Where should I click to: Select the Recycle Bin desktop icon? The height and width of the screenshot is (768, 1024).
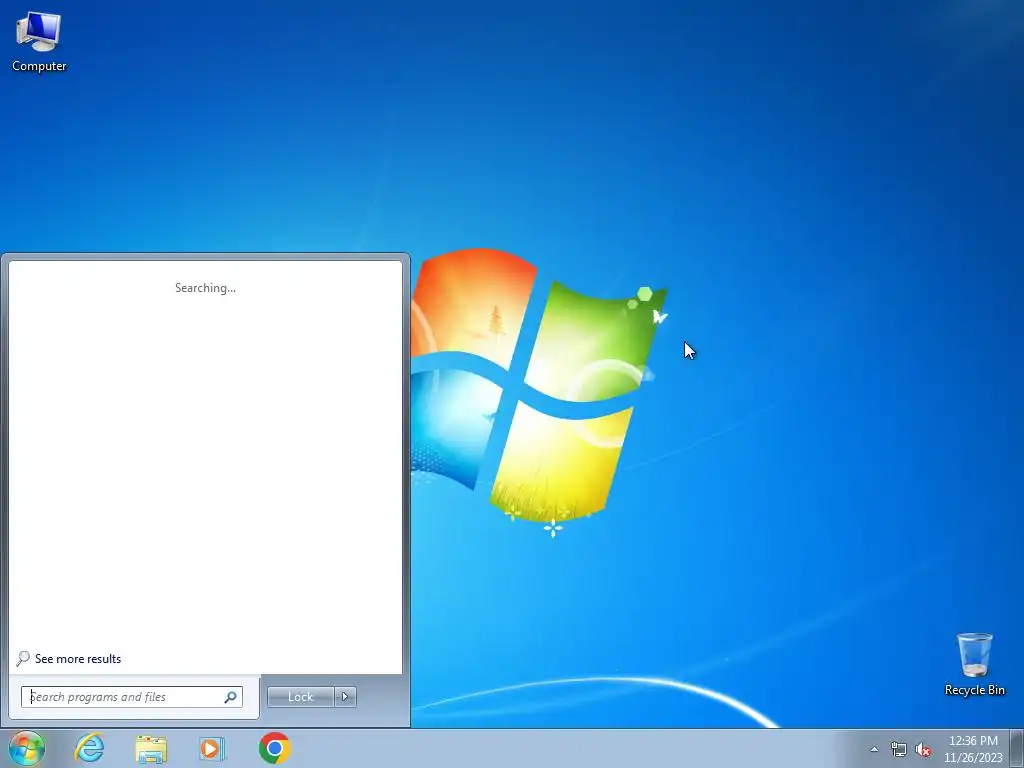(974, 664)
